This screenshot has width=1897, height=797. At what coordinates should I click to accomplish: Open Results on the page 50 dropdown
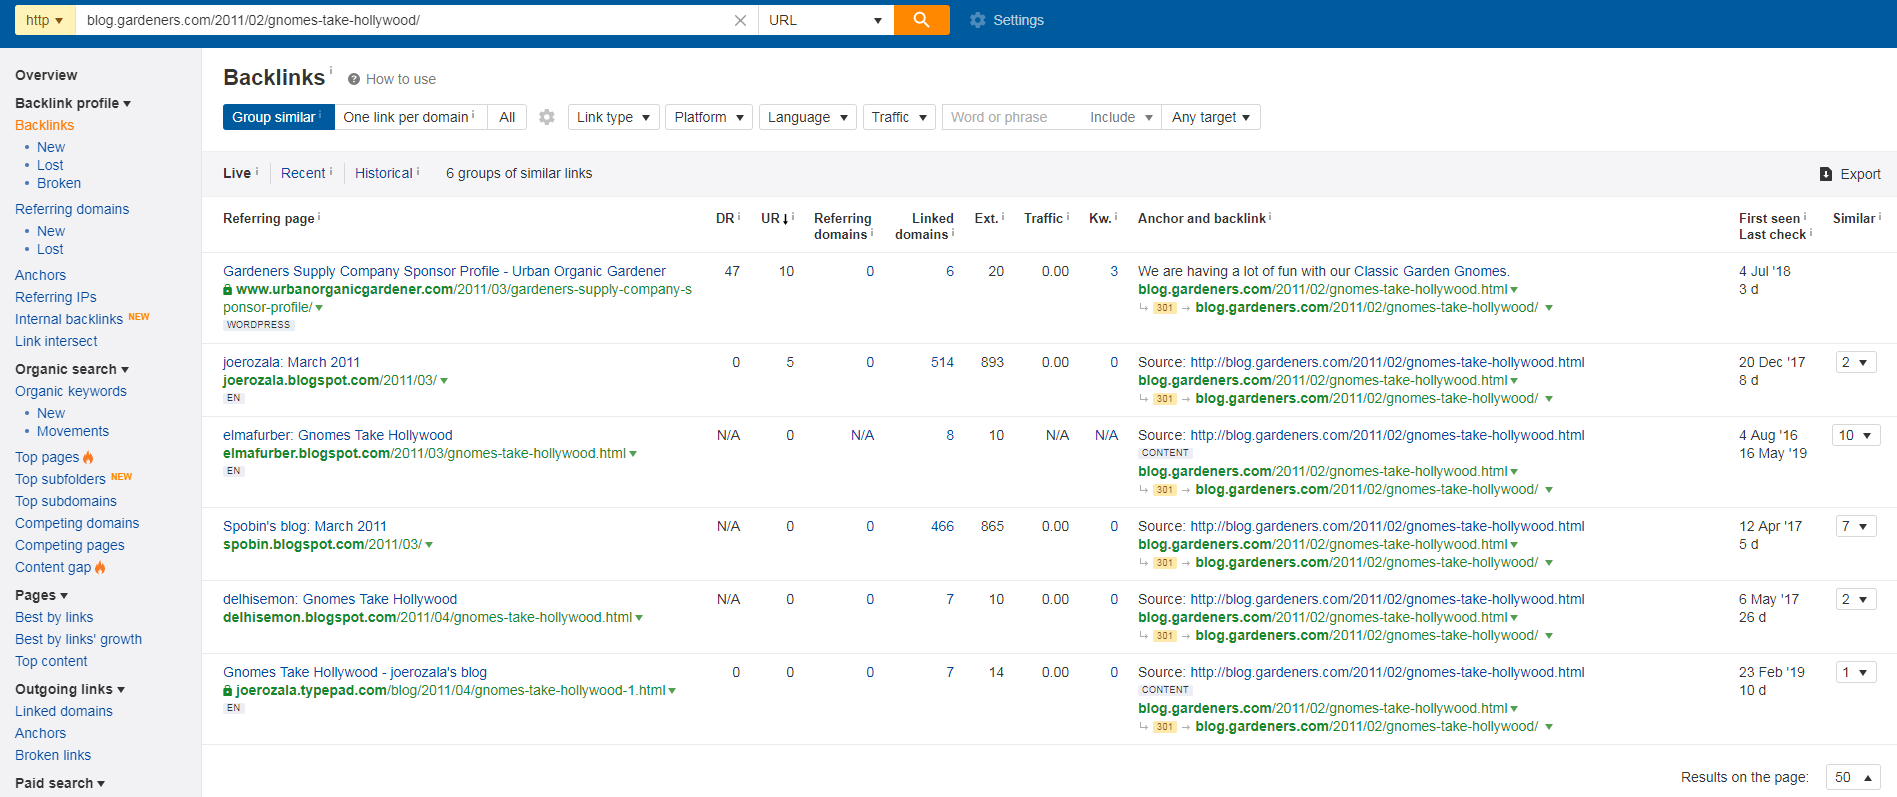pyautogui.click(x=1853, y=777)
